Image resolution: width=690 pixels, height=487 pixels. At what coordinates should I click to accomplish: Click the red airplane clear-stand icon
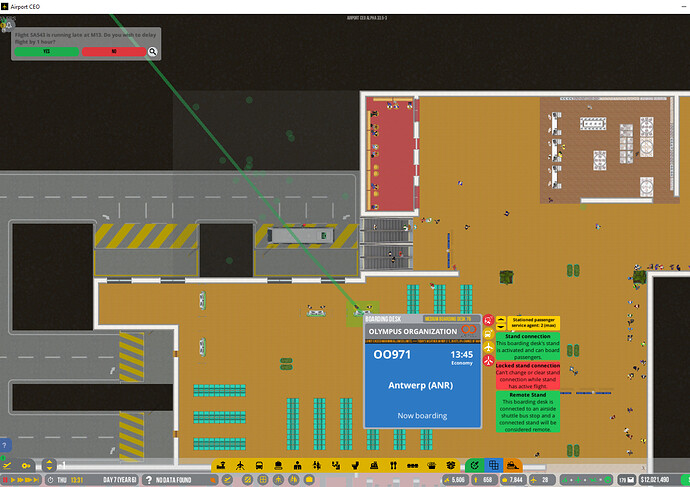pos(488,361)
